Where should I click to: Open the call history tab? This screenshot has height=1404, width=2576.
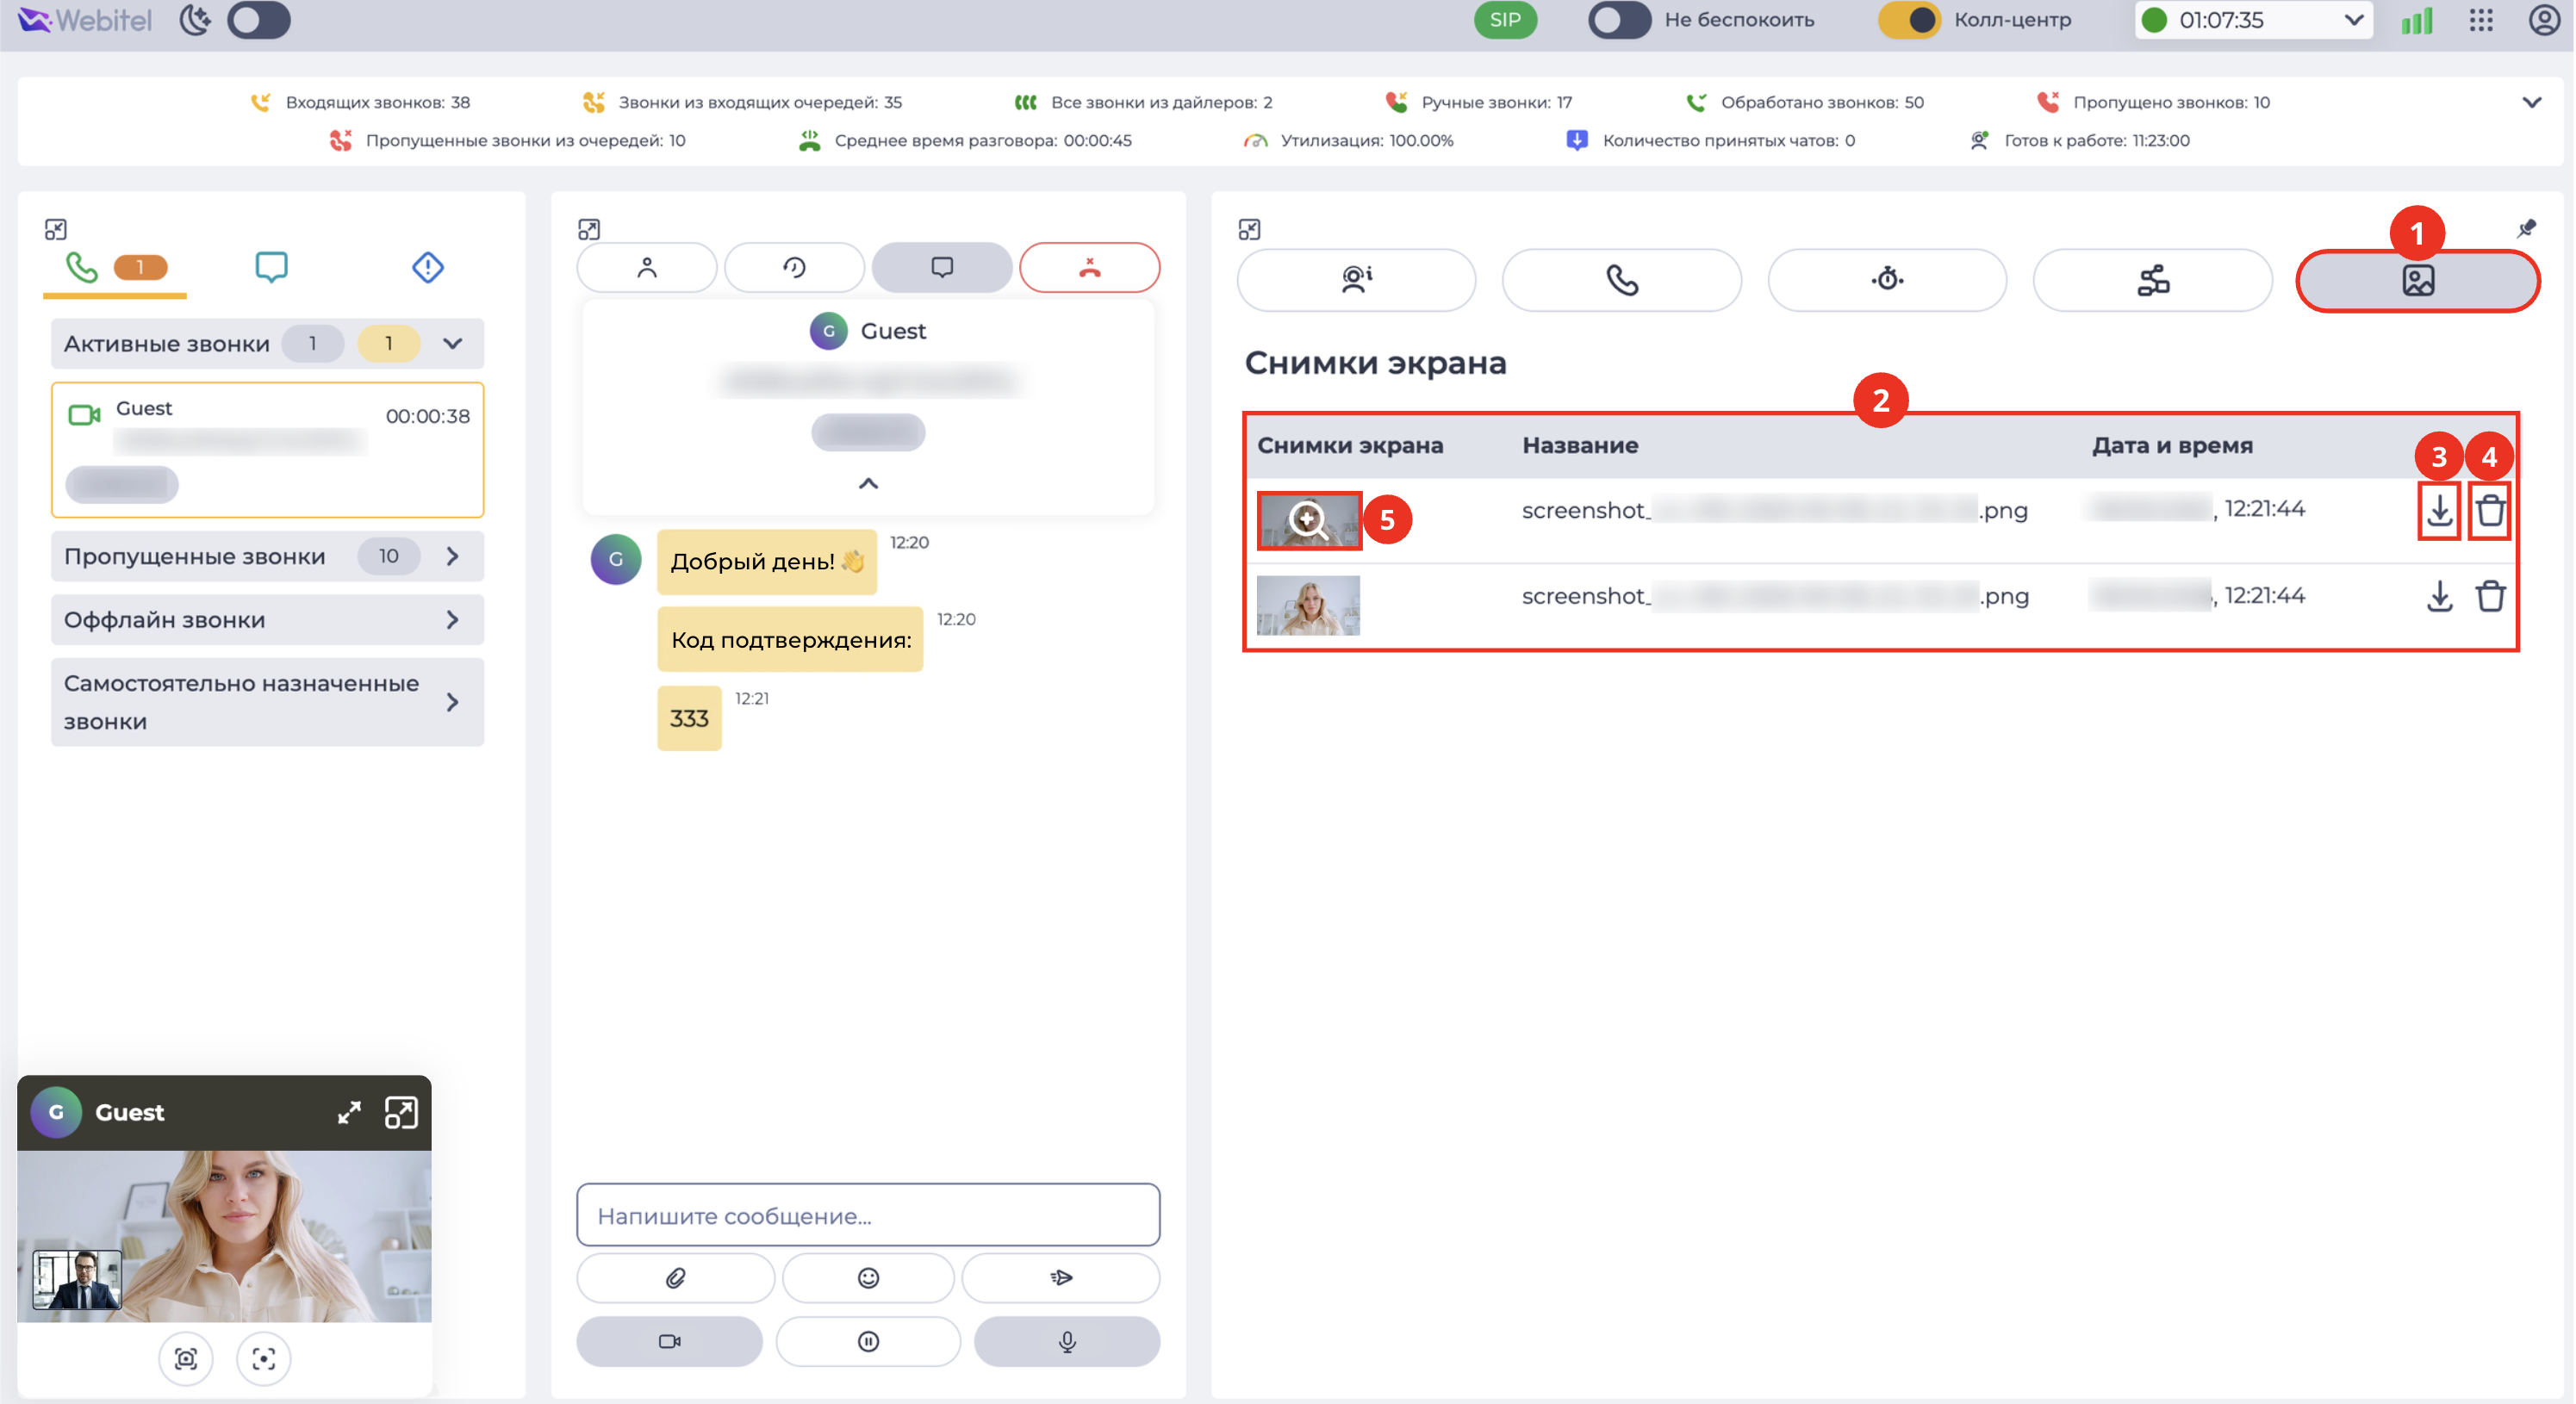[794, 268]
